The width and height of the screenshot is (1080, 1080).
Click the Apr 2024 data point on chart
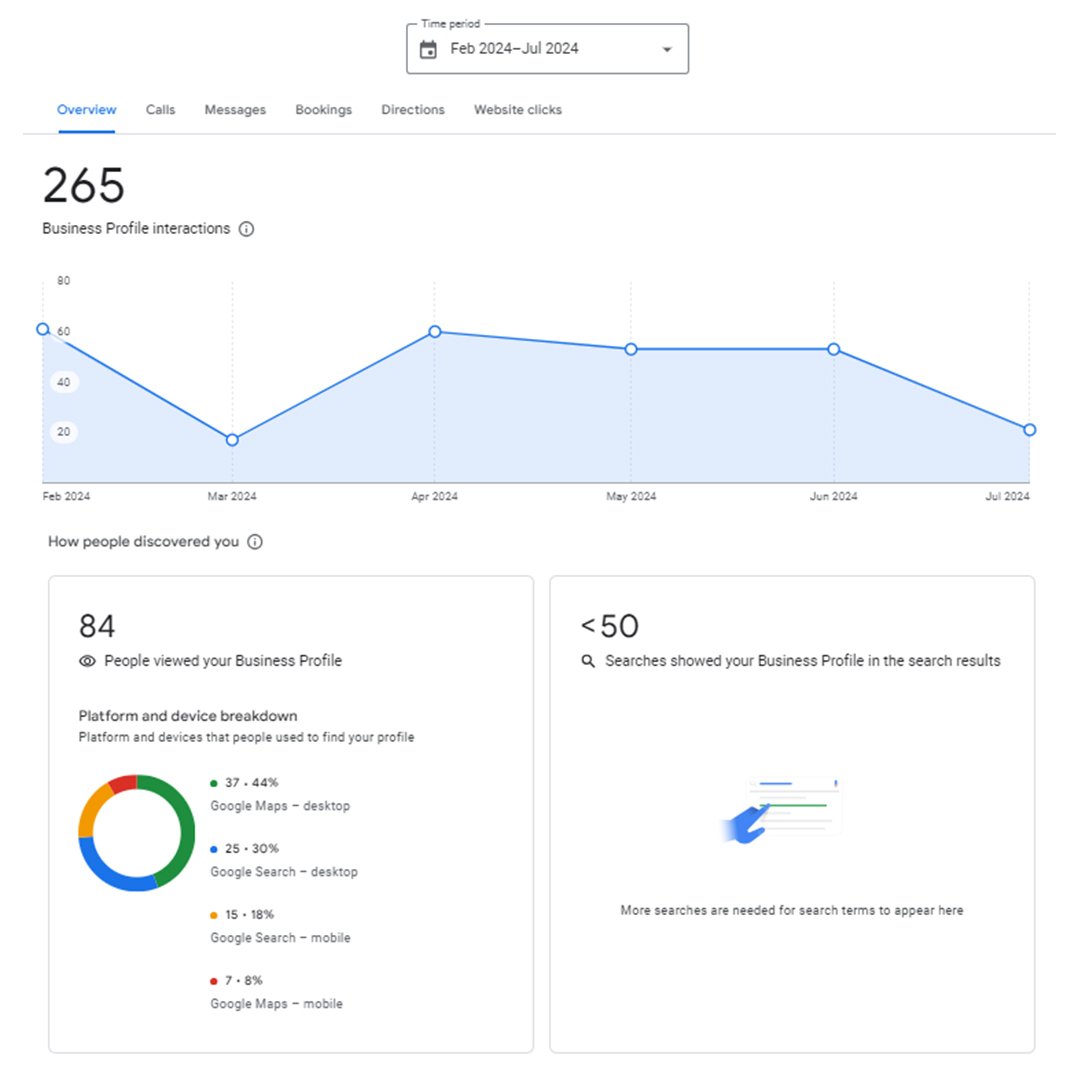pos(434,331)
